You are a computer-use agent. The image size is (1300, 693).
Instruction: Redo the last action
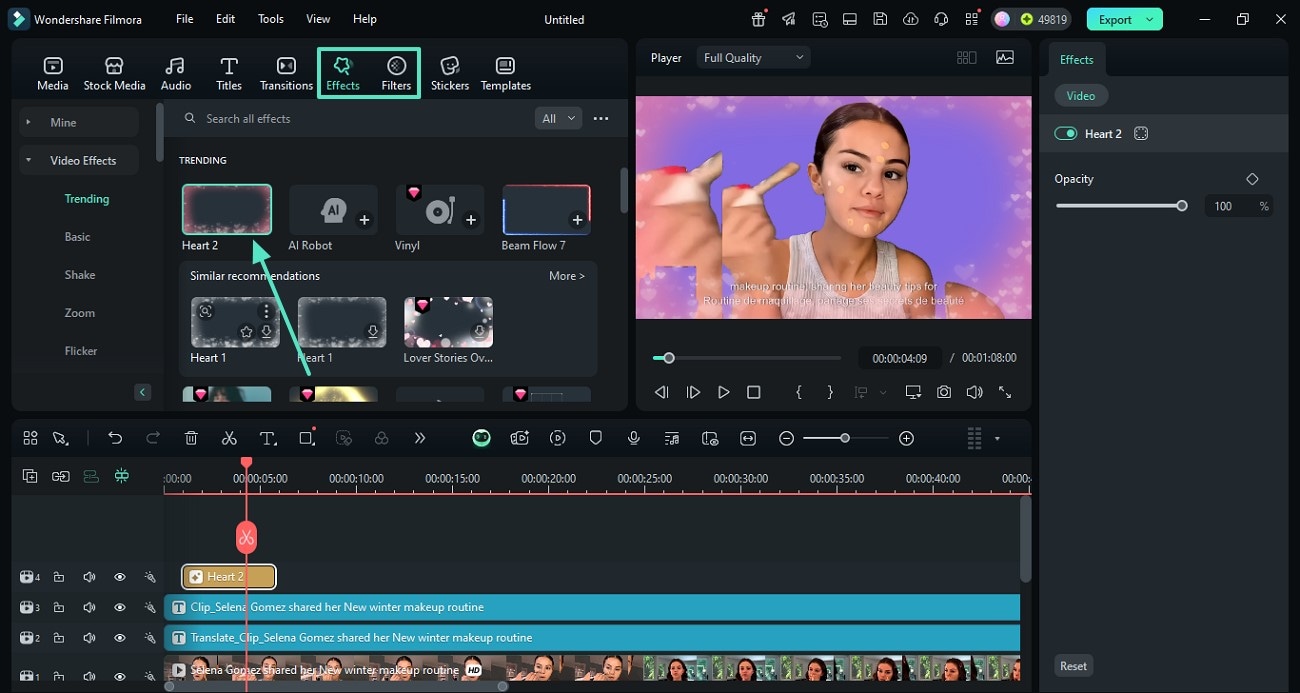pos(153,438)
